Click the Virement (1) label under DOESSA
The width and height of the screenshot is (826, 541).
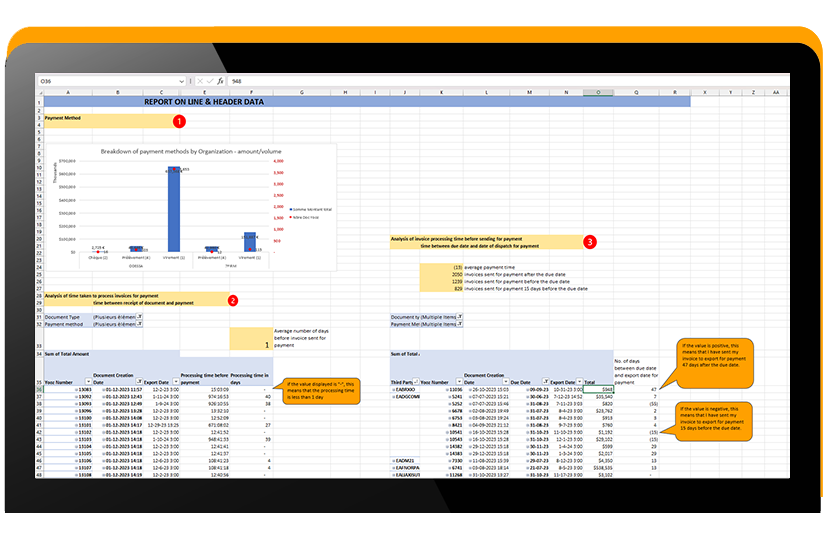[x=174, y=258]
